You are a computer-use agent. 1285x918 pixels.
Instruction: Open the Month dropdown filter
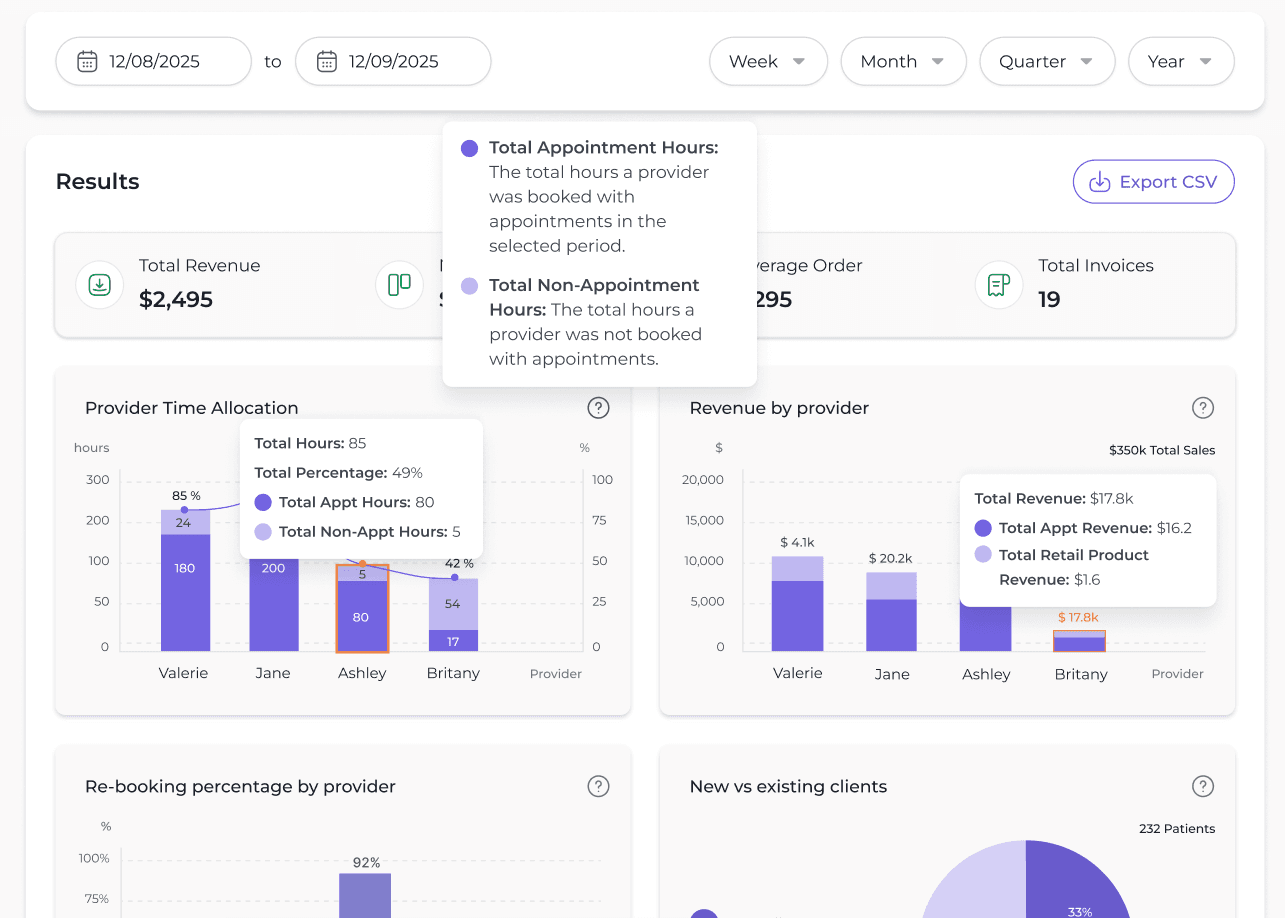pyautogui.click(x=903, y=61)
